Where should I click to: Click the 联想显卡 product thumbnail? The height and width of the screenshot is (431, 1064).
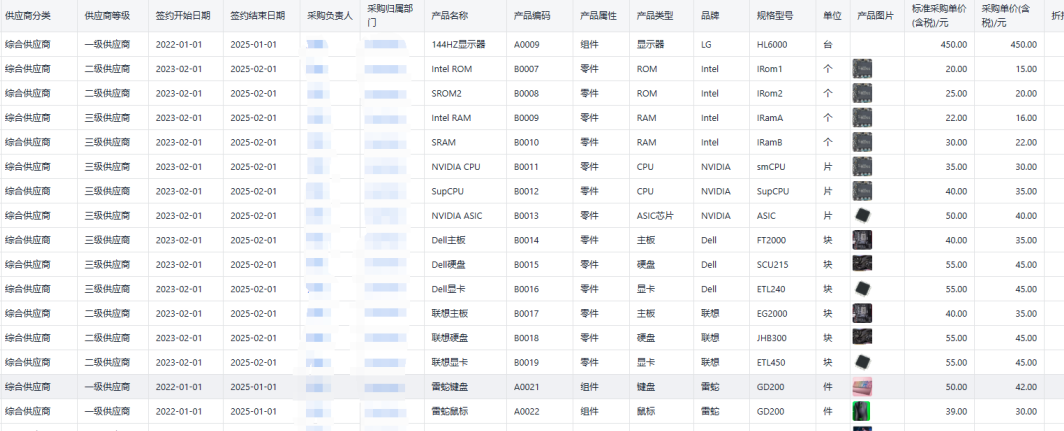(x=861, y=362)
